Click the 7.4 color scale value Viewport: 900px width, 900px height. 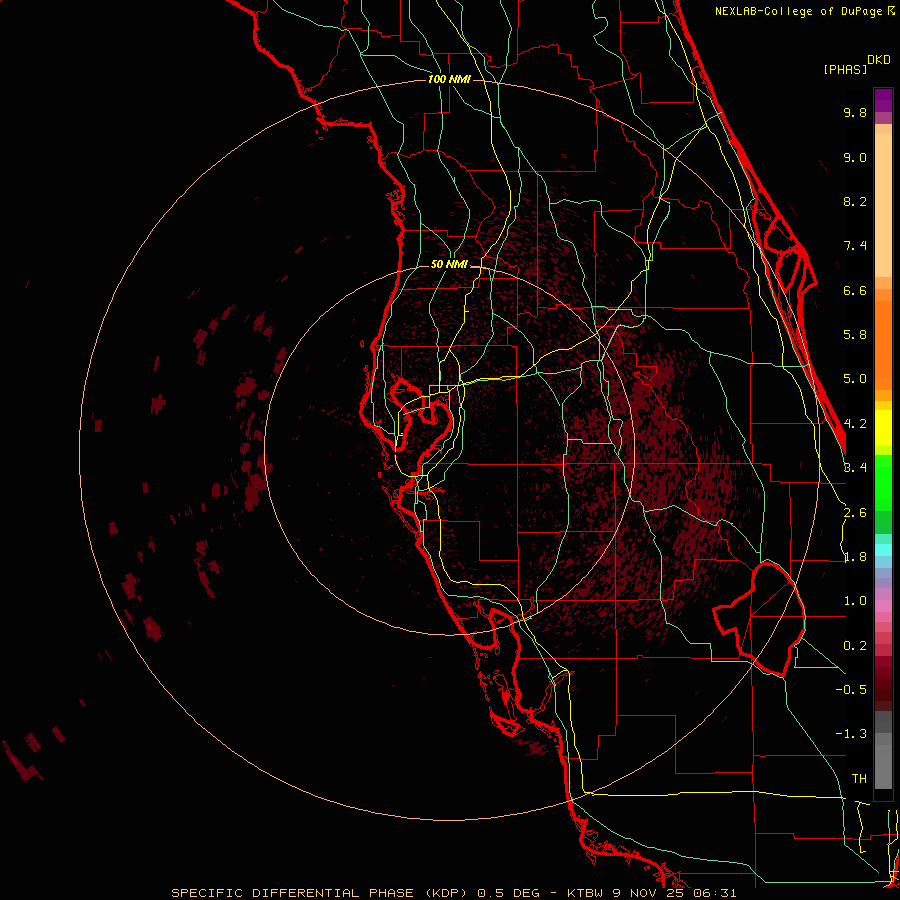(x=855, y=246)
